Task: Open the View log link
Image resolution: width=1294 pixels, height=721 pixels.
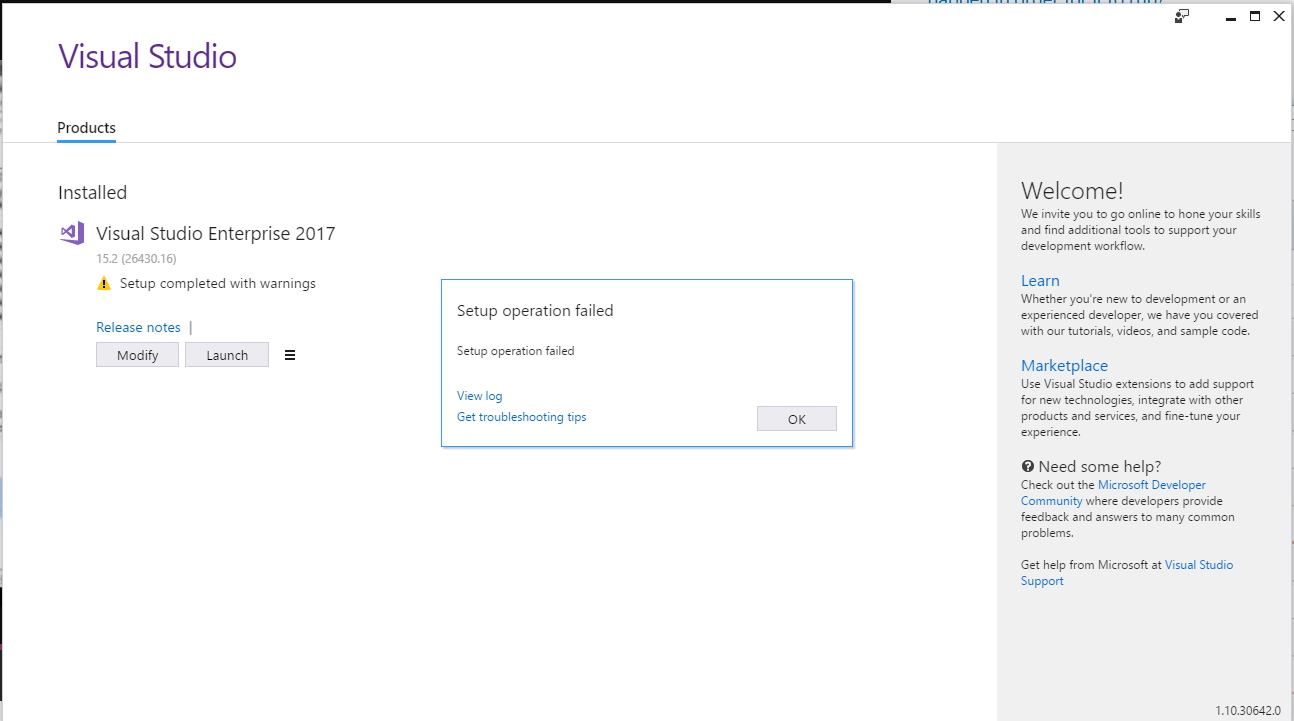Action: coord(479,395)
